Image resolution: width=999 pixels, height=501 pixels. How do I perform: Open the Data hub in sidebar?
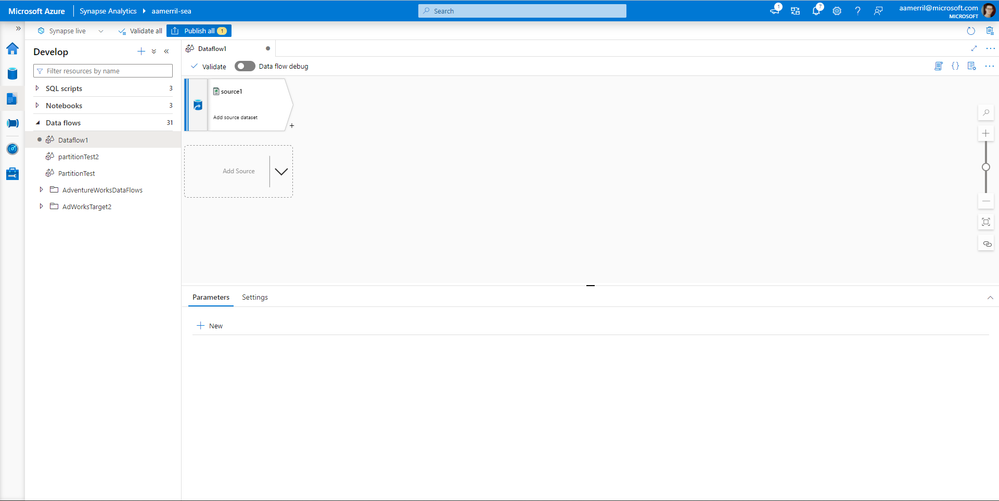click(12, 74)
